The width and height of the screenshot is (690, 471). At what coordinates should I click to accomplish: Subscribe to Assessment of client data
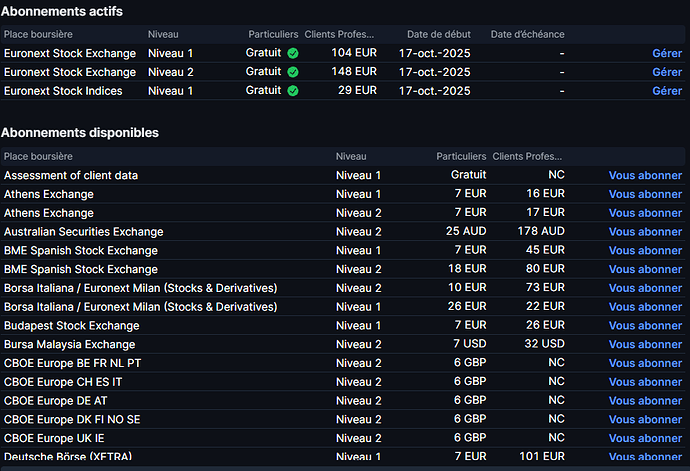[x=645, y=175]
